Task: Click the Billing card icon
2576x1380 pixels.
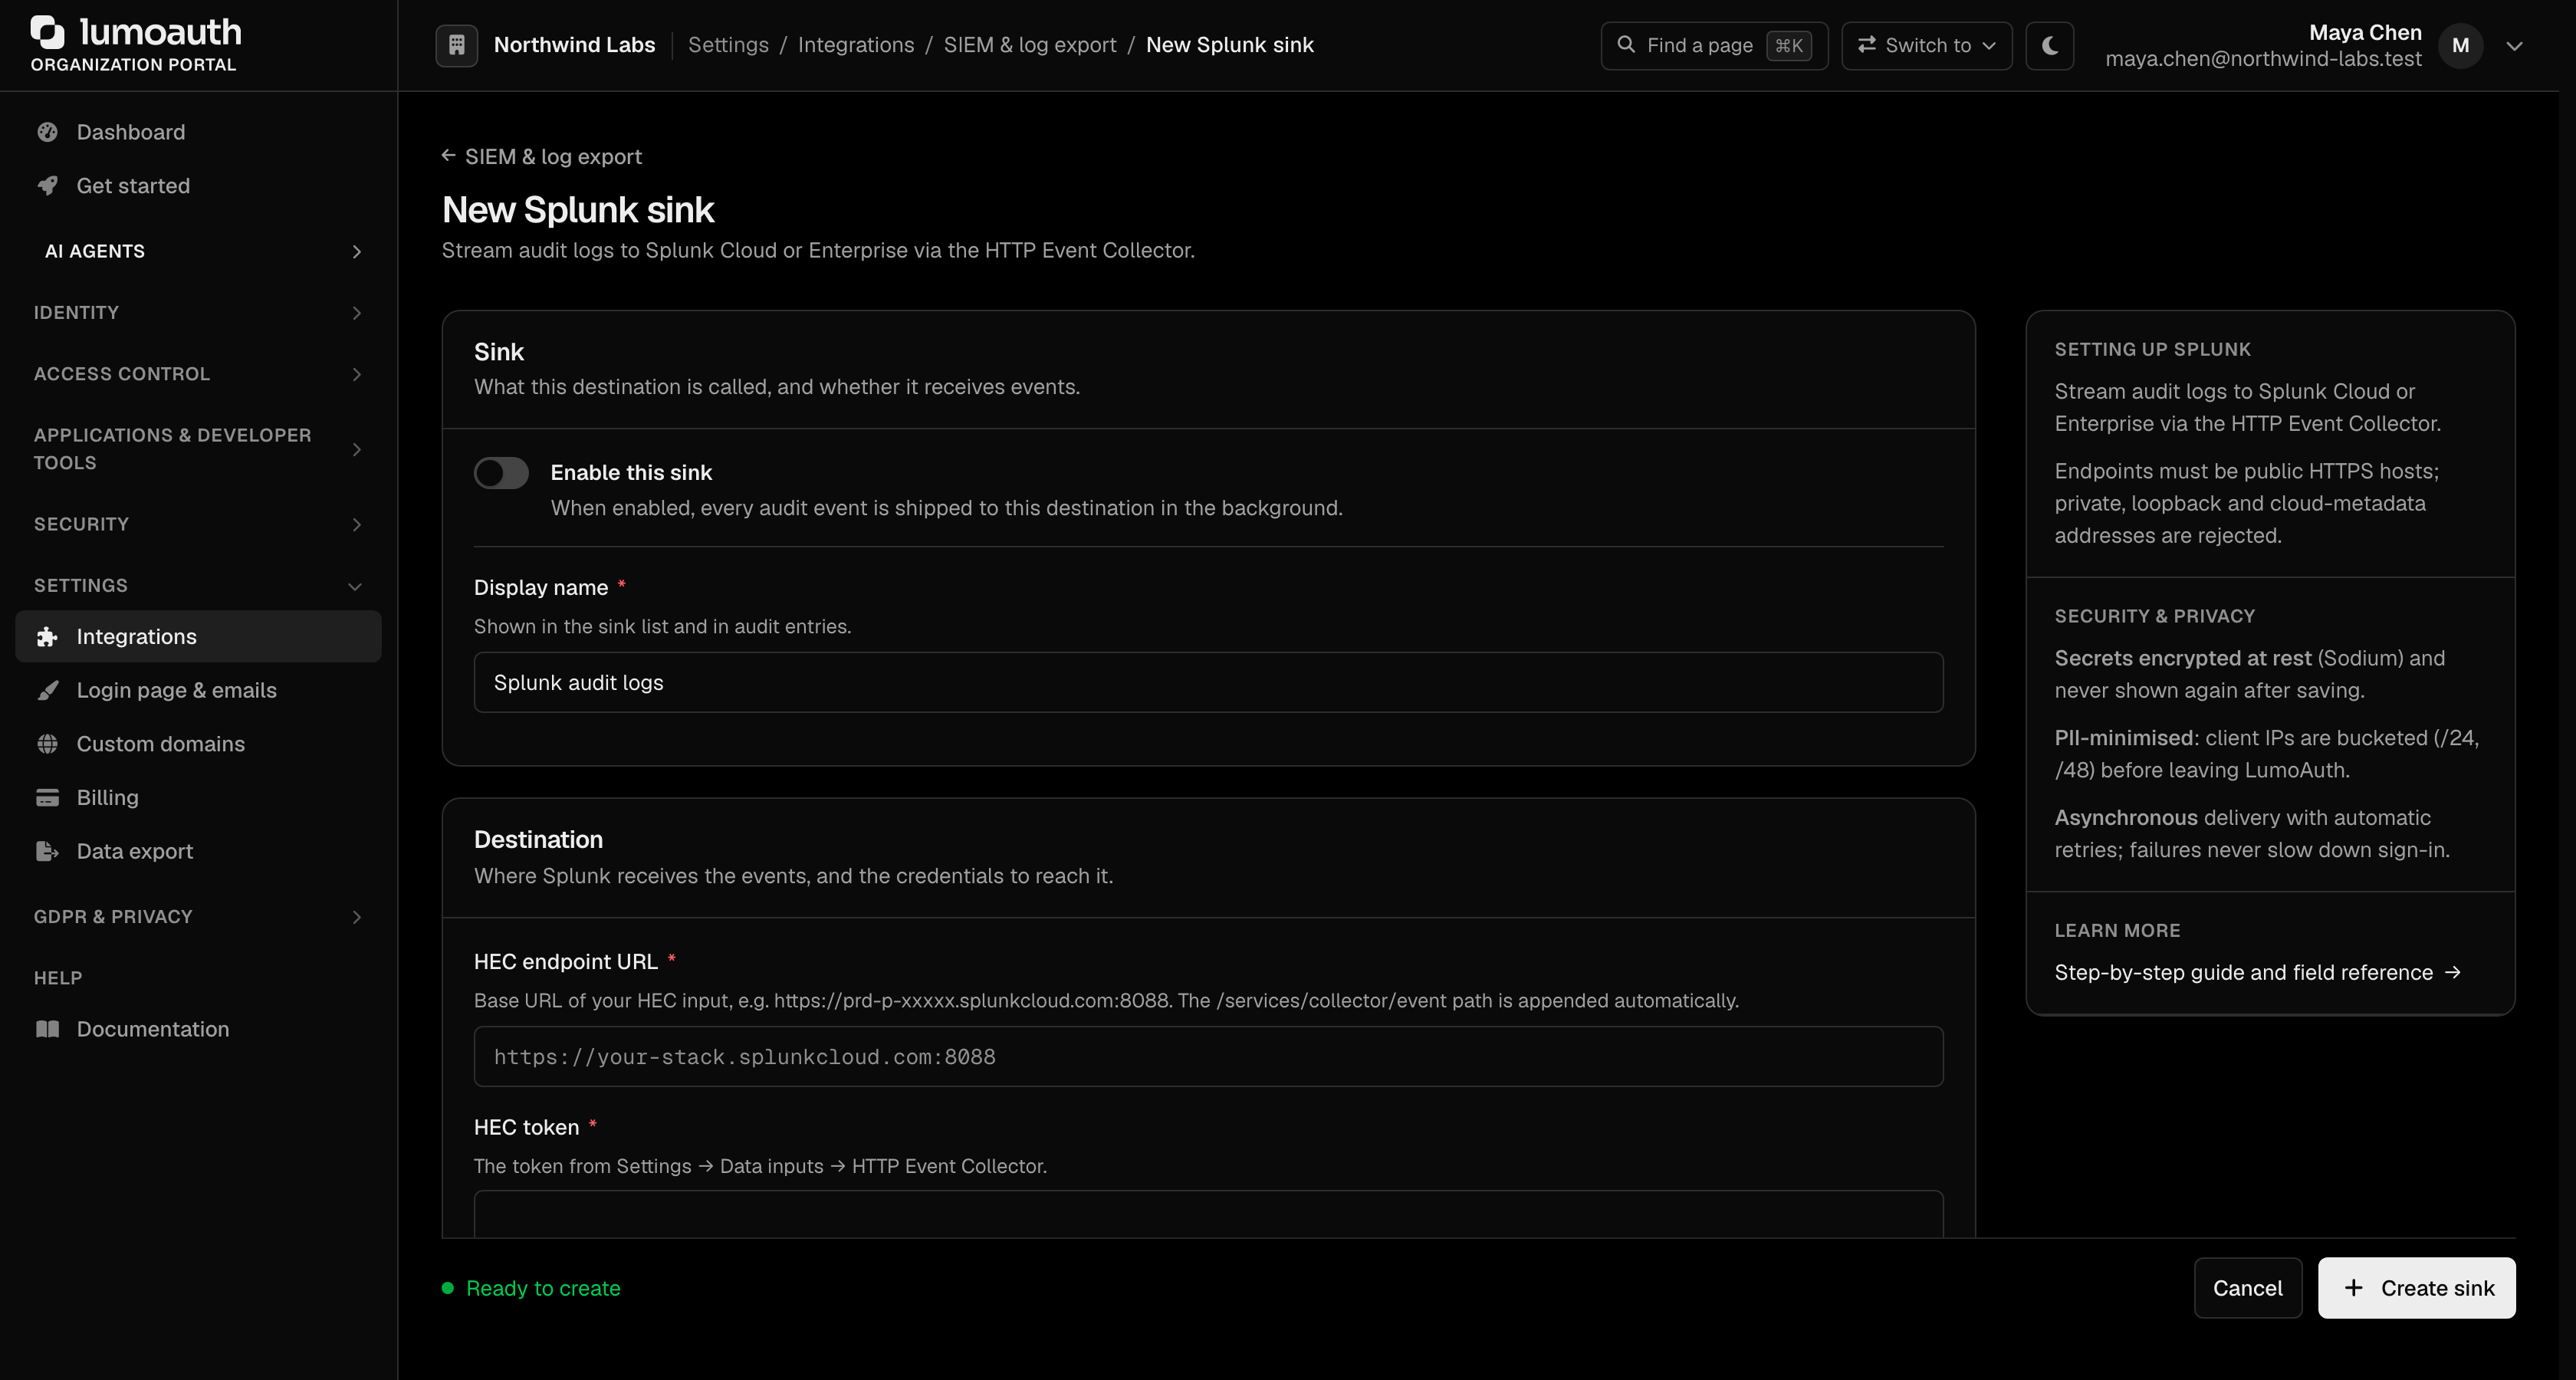Action: coord(47,798)
